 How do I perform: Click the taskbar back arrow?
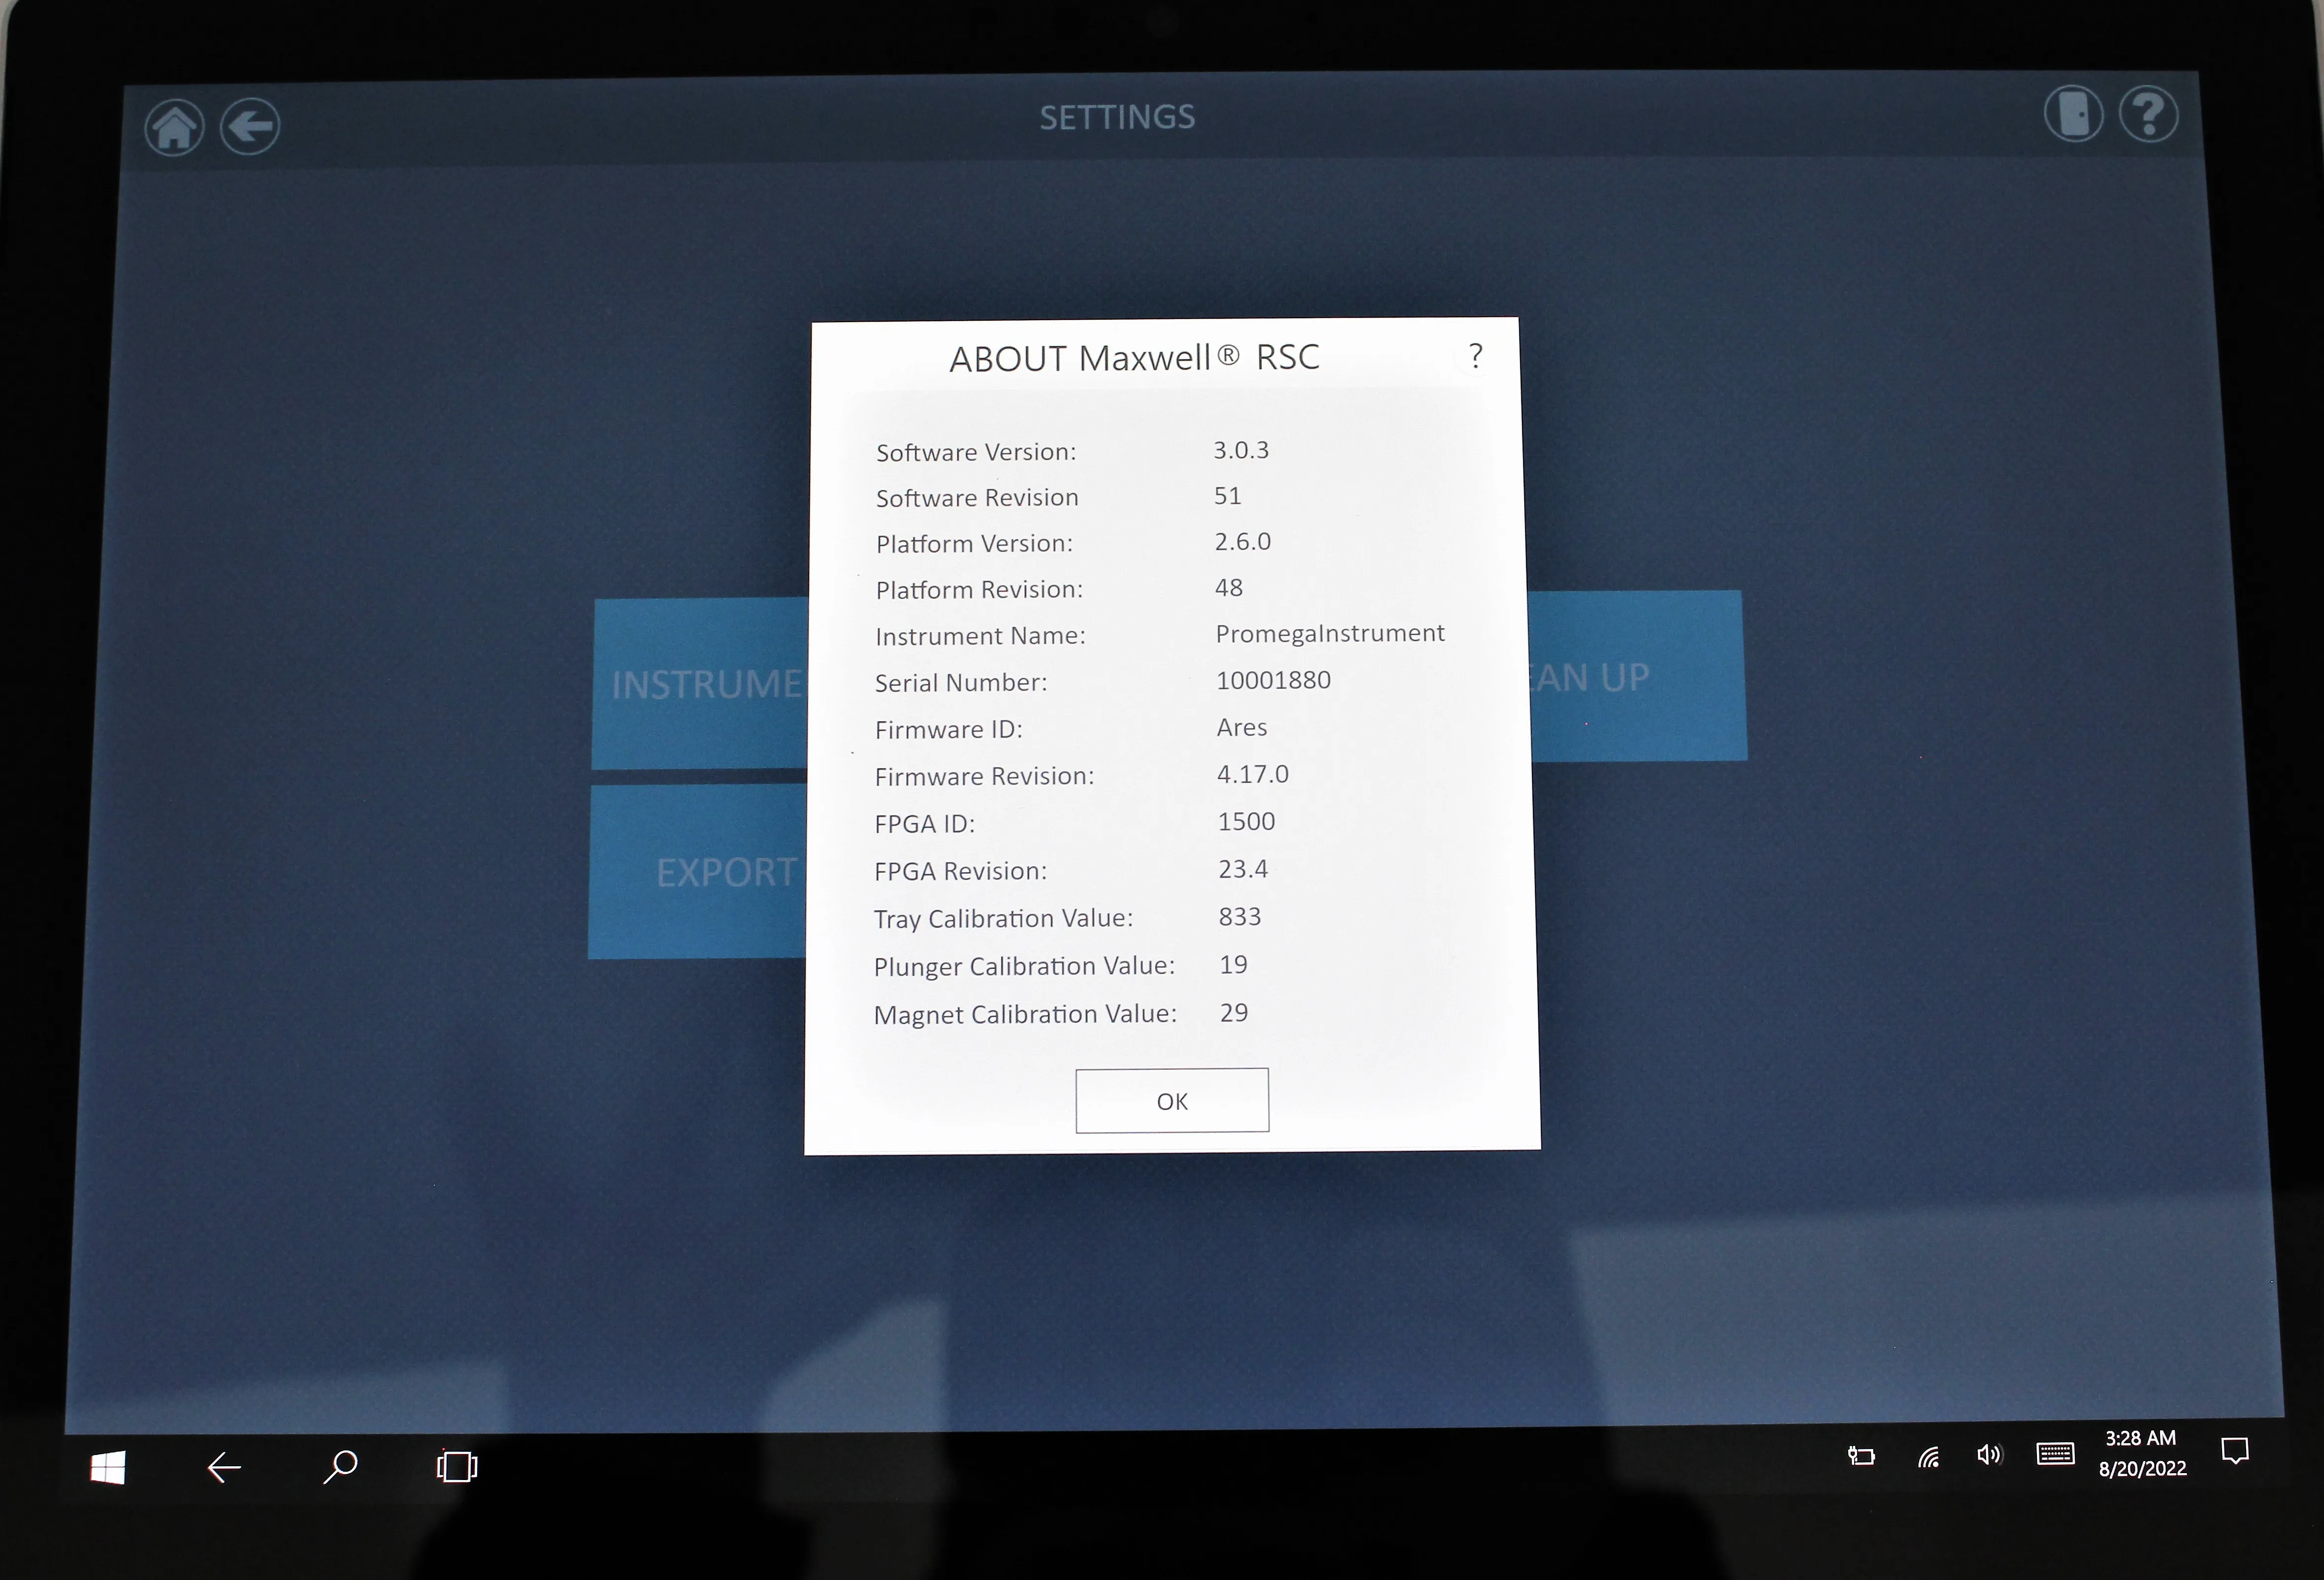click(224, 1467)
